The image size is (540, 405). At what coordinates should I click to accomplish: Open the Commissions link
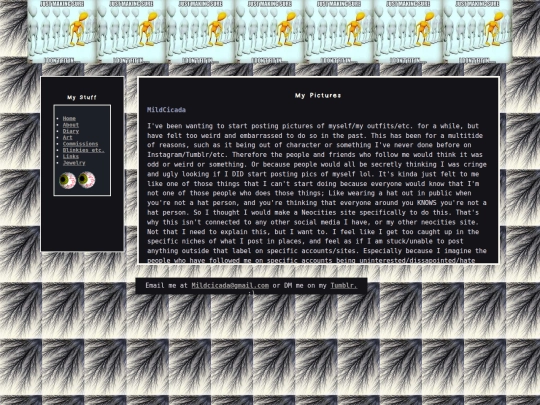(80, 144)
